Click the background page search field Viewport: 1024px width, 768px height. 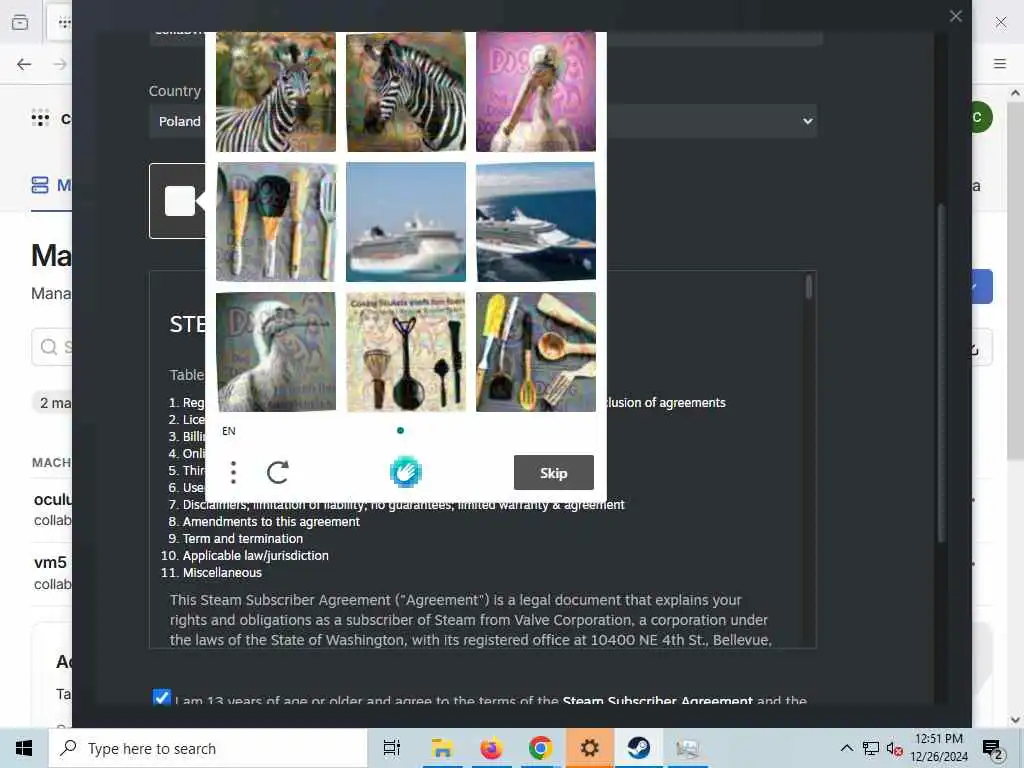click(x=52, y=347)
